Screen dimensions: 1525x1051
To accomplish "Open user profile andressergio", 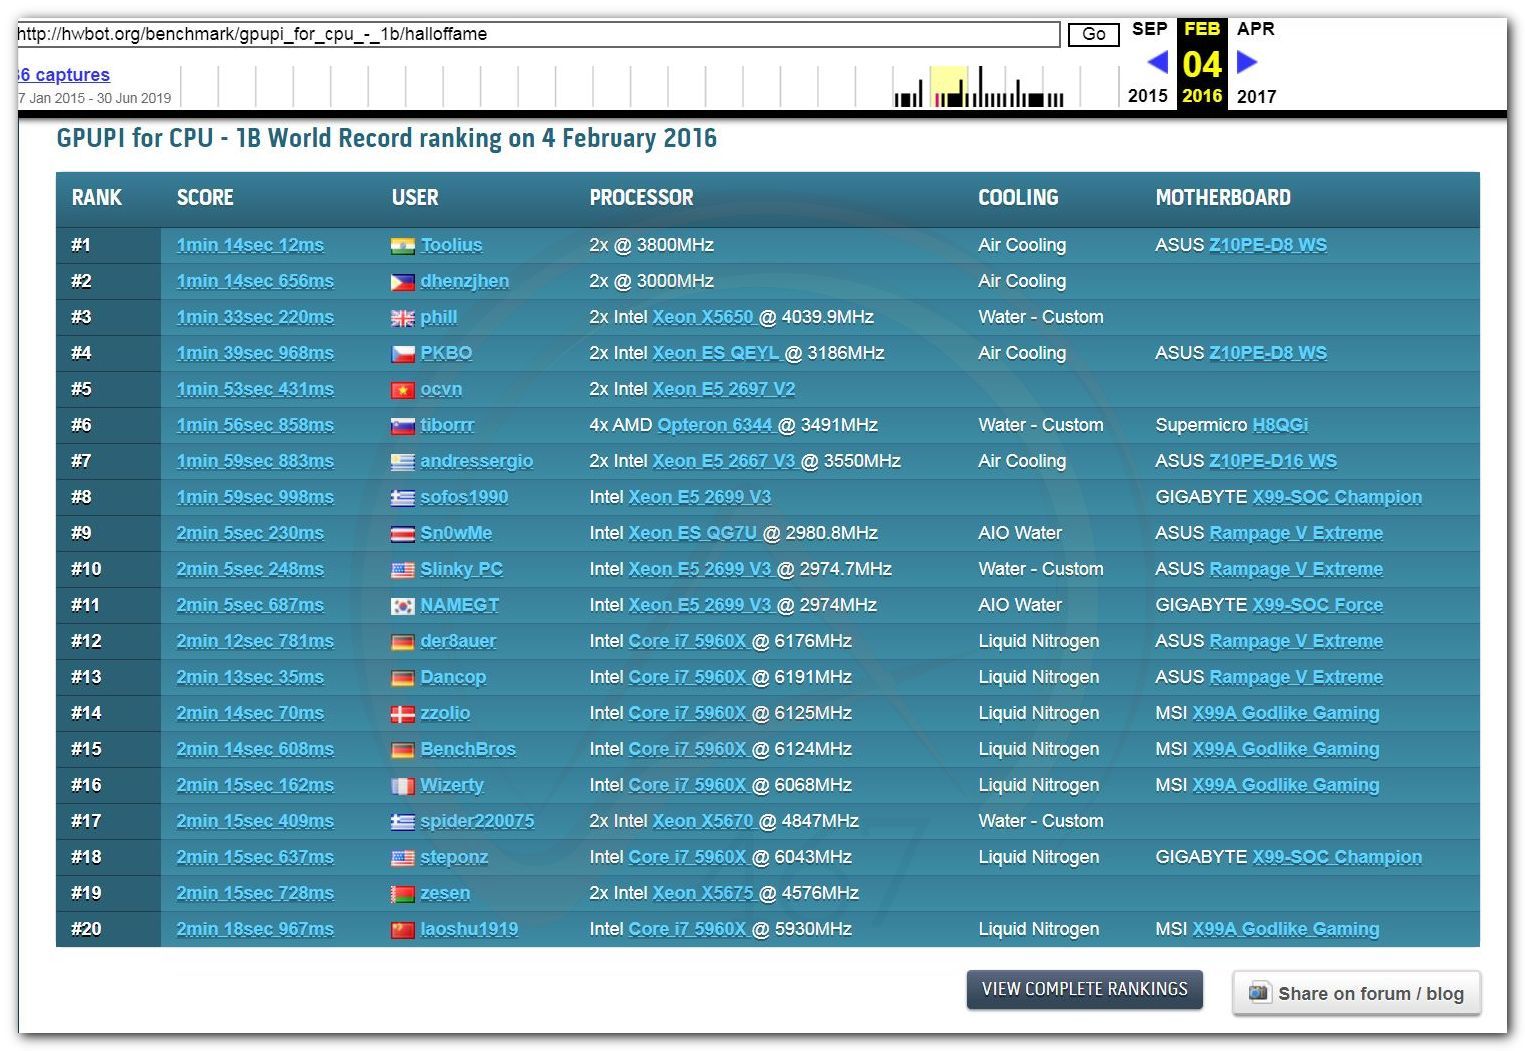I will pyautogui.click(x=476, y=461).
